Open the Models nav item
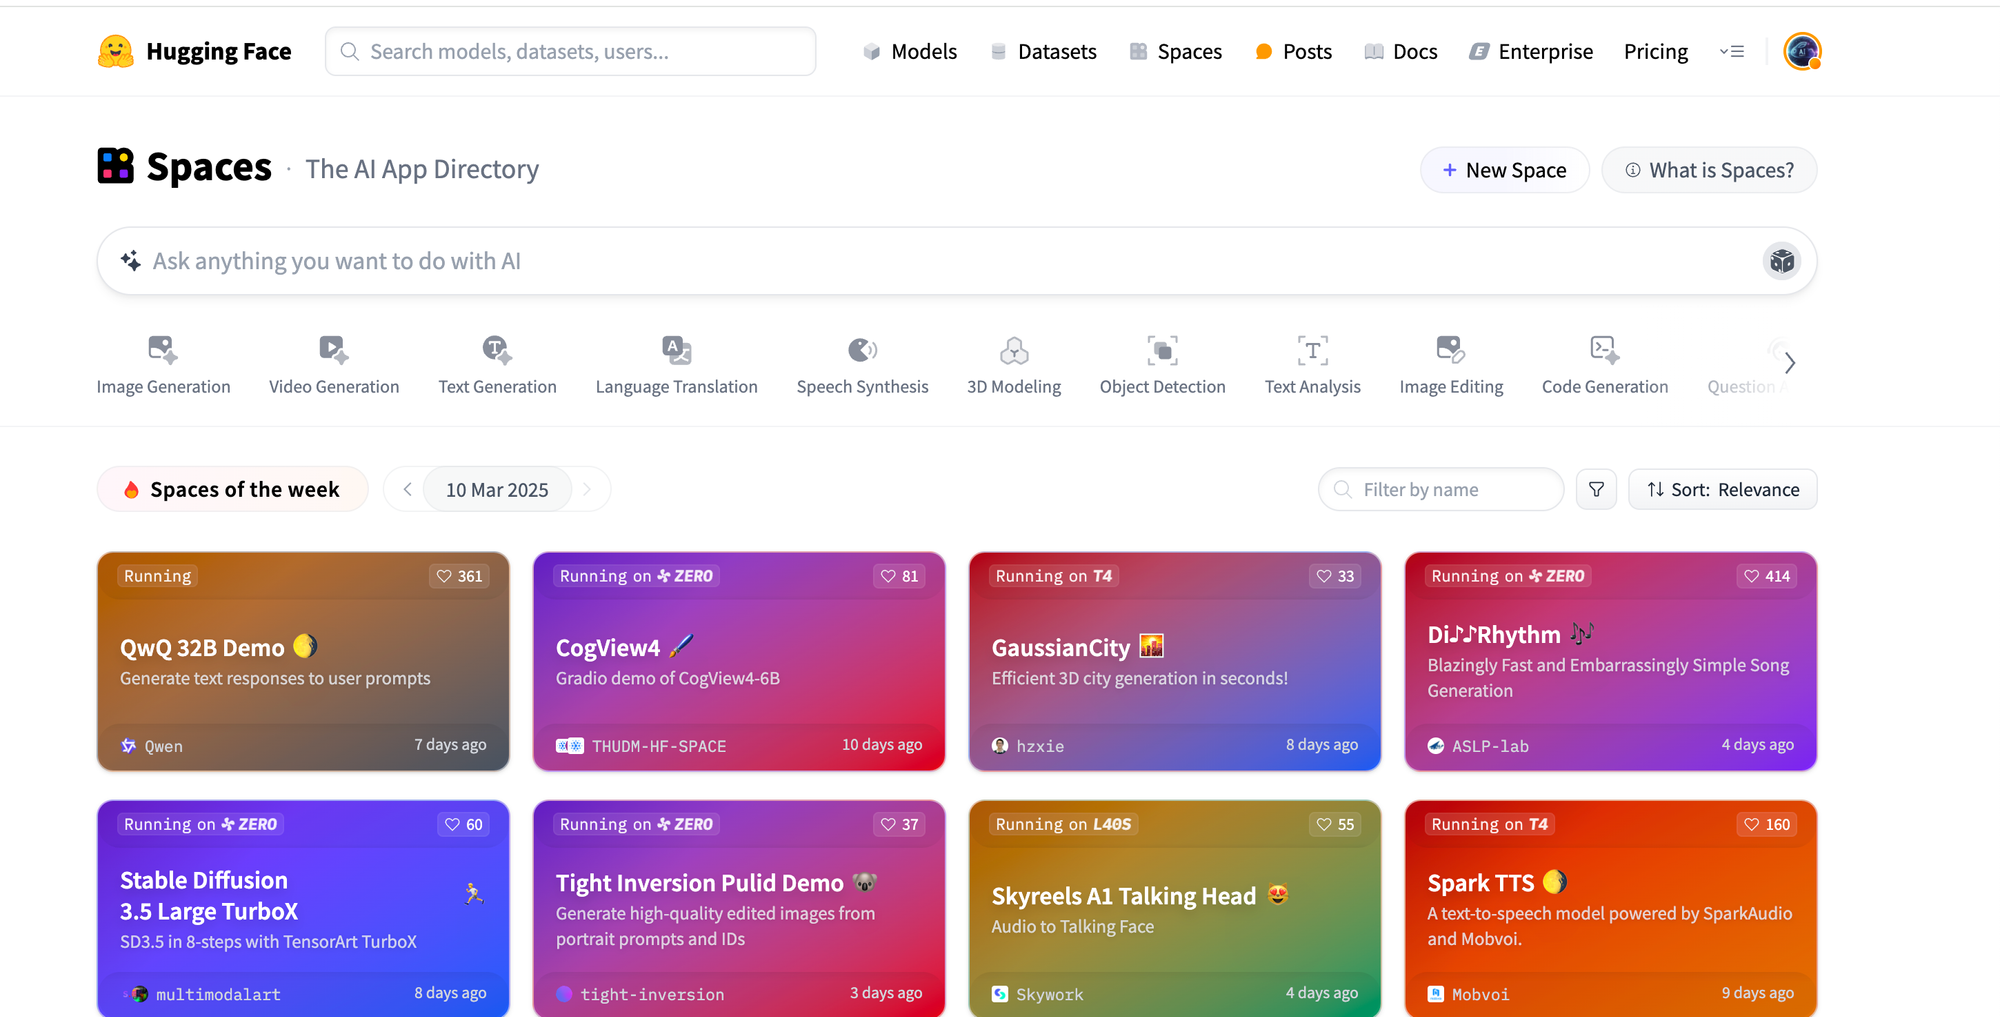The width and height of the screenshot is (2000, 1017). 910,51
